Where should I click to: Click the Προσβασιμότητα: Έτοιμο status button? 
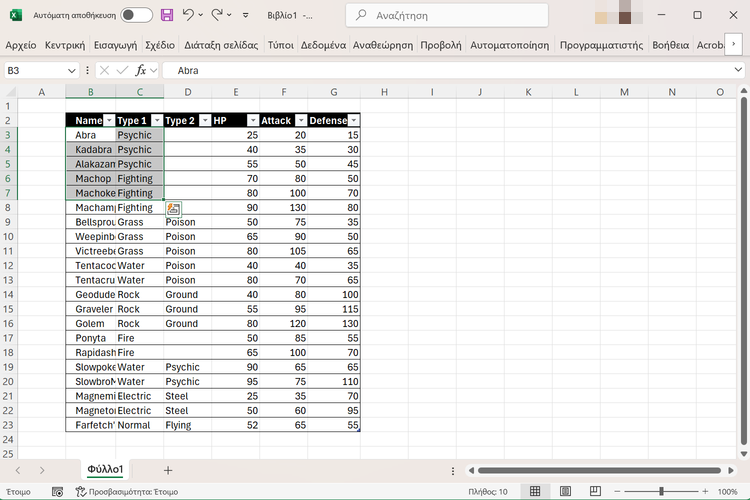click(x=127, y=491)
